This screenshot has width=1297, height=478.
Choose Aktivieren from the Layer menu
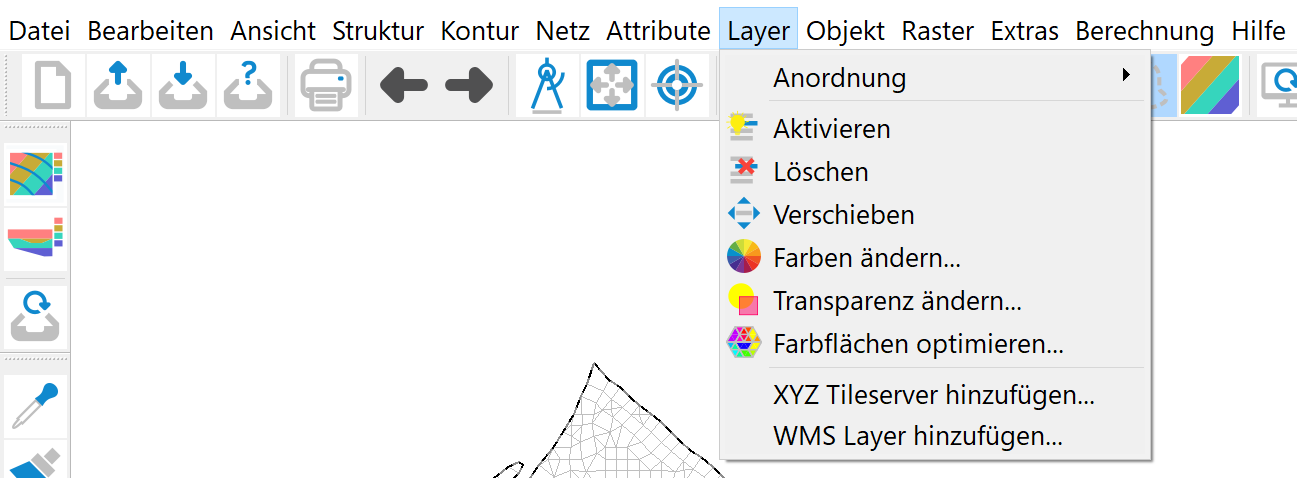(936, 128)
